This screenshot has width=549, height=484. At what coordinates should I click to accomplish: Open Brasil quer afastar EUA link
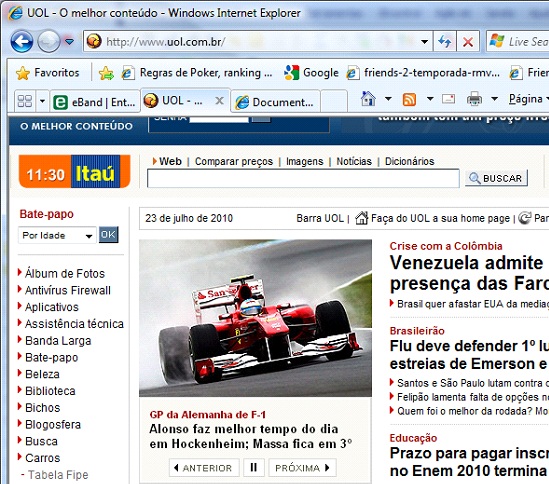click(x=473, y=304)
